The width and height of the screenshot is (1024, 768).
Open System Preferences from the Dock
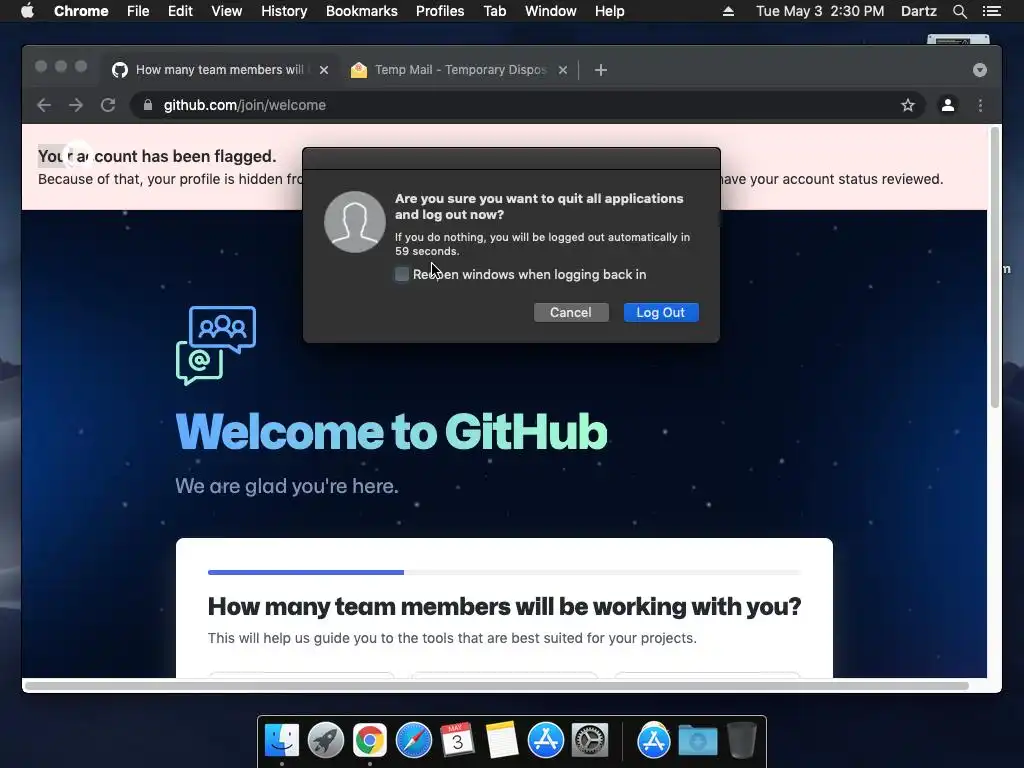click(x=590, y=741)
